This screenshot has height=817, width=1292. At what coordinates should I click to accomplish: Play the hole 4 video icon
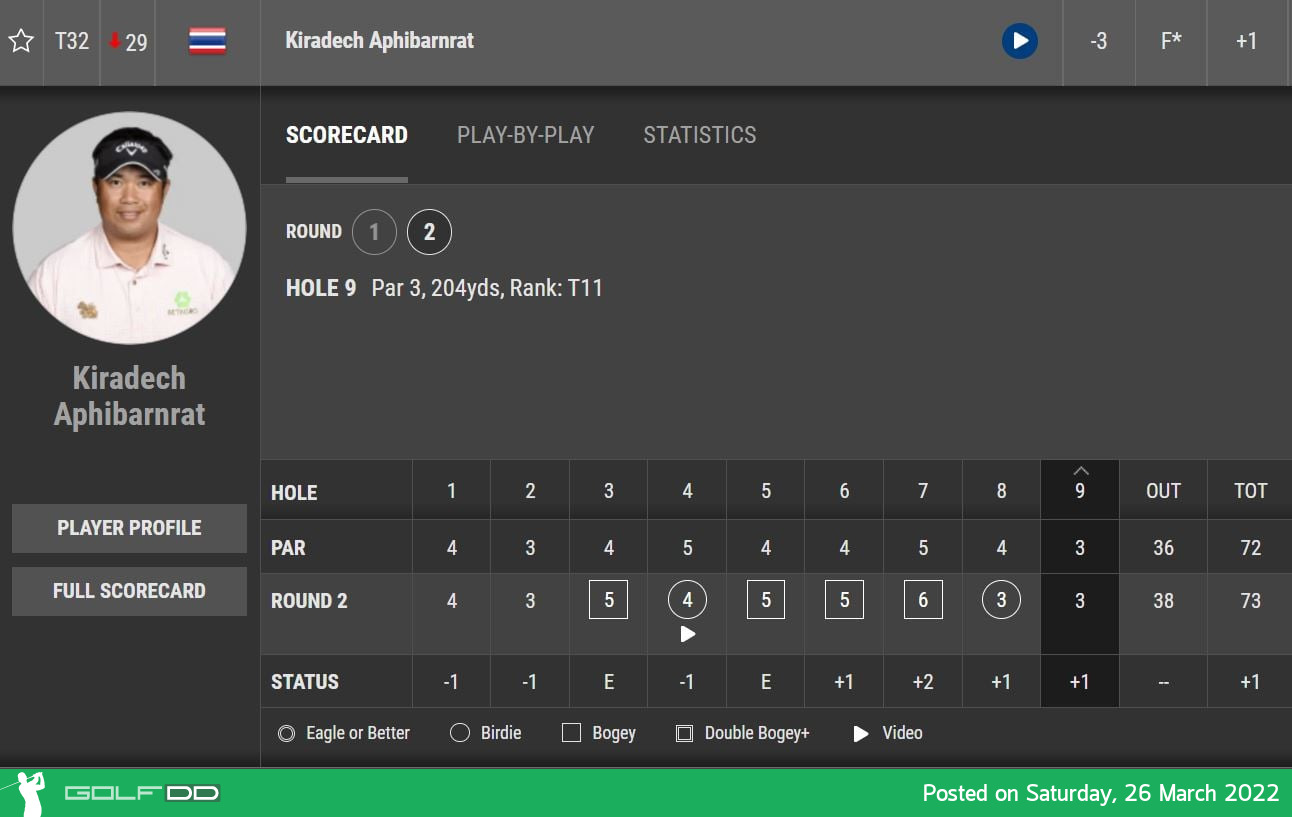click(x=687, y=634)
